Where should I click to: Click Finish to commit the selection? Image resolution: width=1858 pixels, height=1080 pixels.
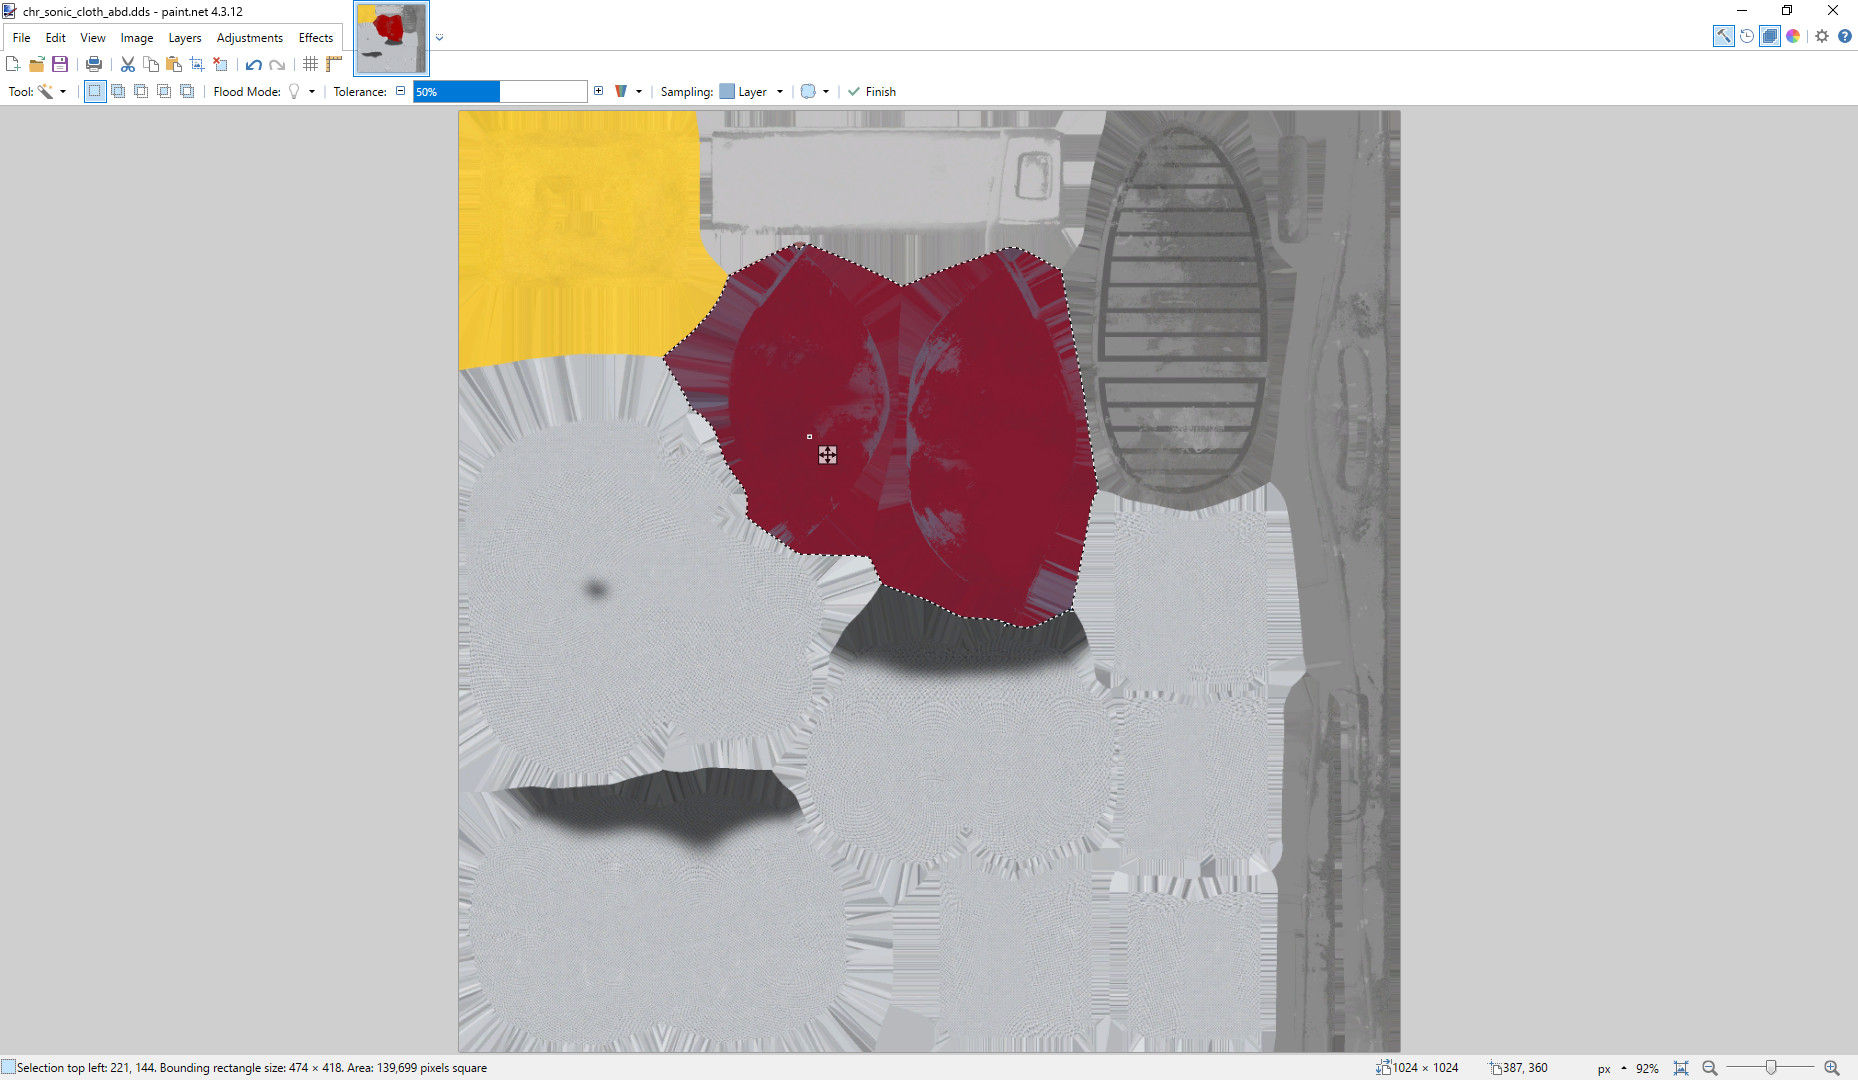tap(872, 91)
